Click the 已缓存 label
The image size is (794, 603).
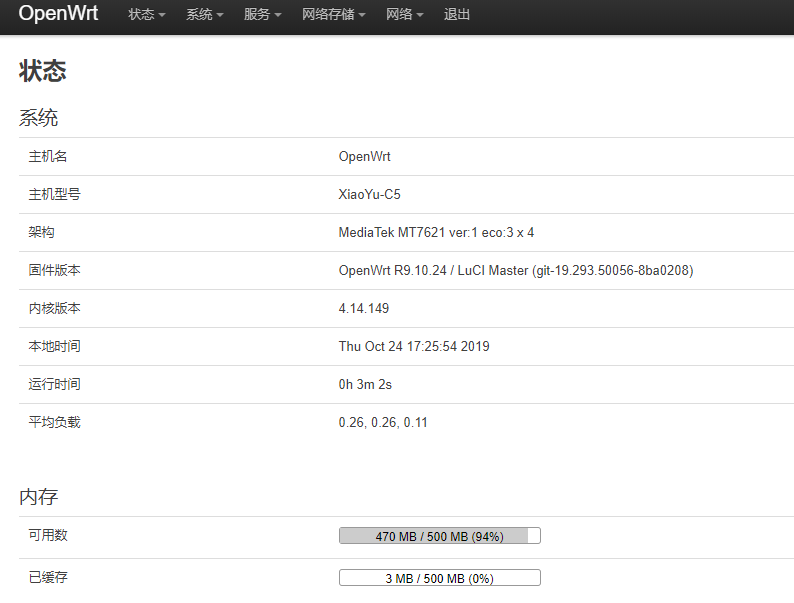(x=48, y=577)
